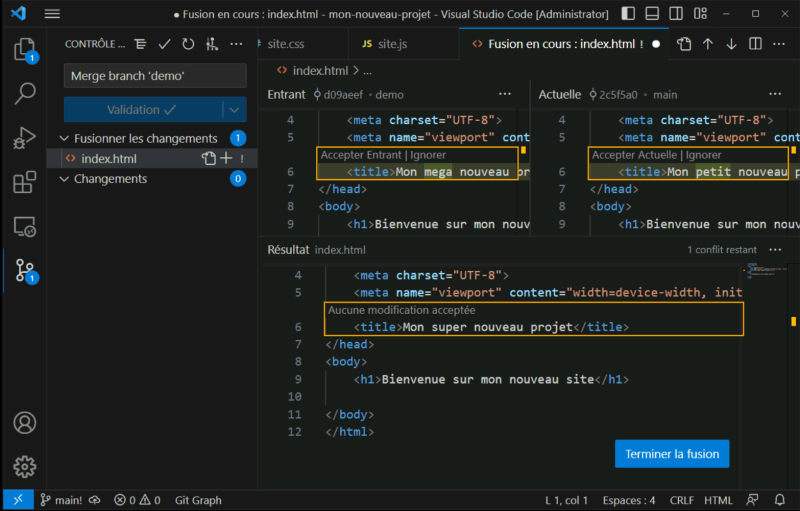Click the tree view toggle in source control header
This screenshot has height=511, width=800.
140,44
